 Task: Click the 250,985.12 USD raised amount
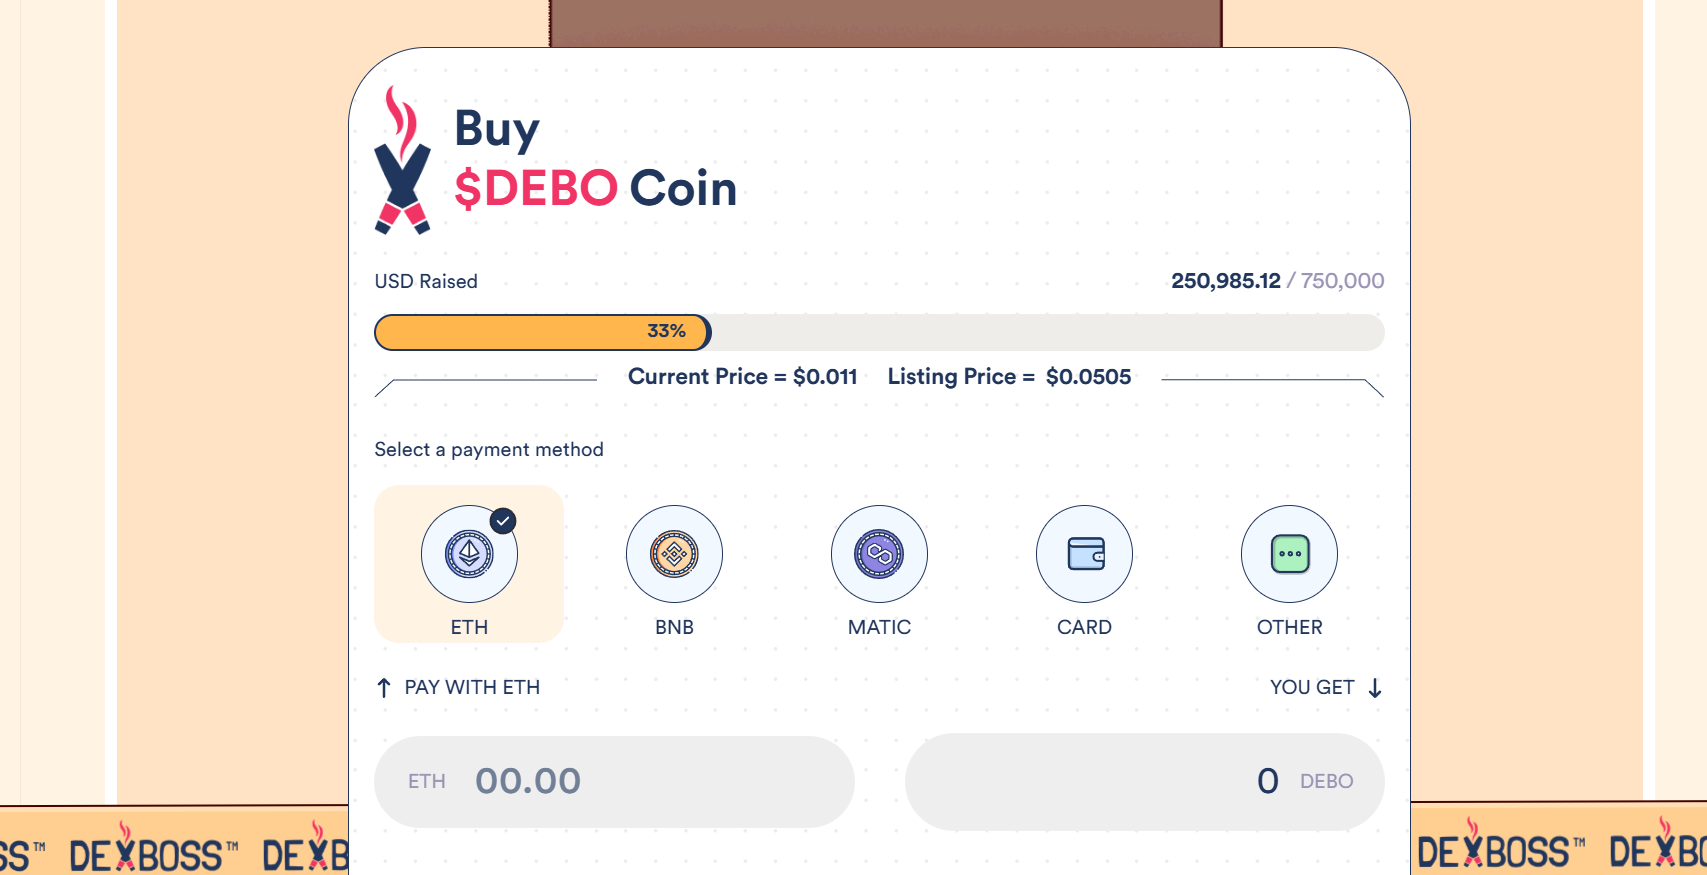tap(1225, 281)
